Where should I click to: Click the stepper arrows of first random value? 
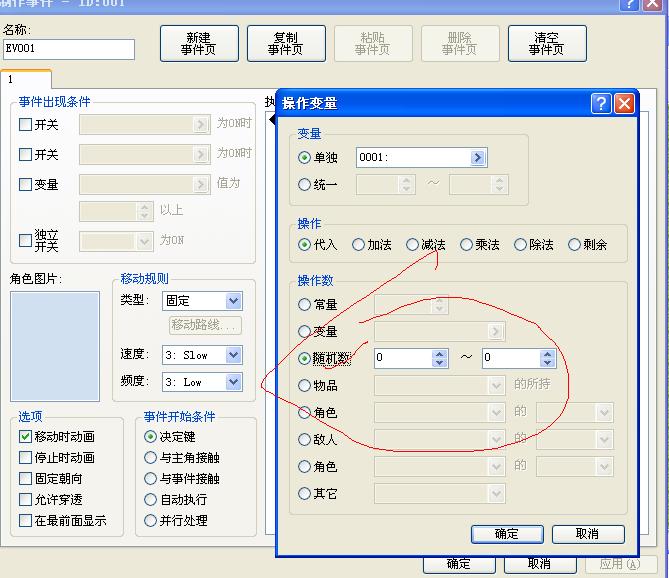pos(440,358)
